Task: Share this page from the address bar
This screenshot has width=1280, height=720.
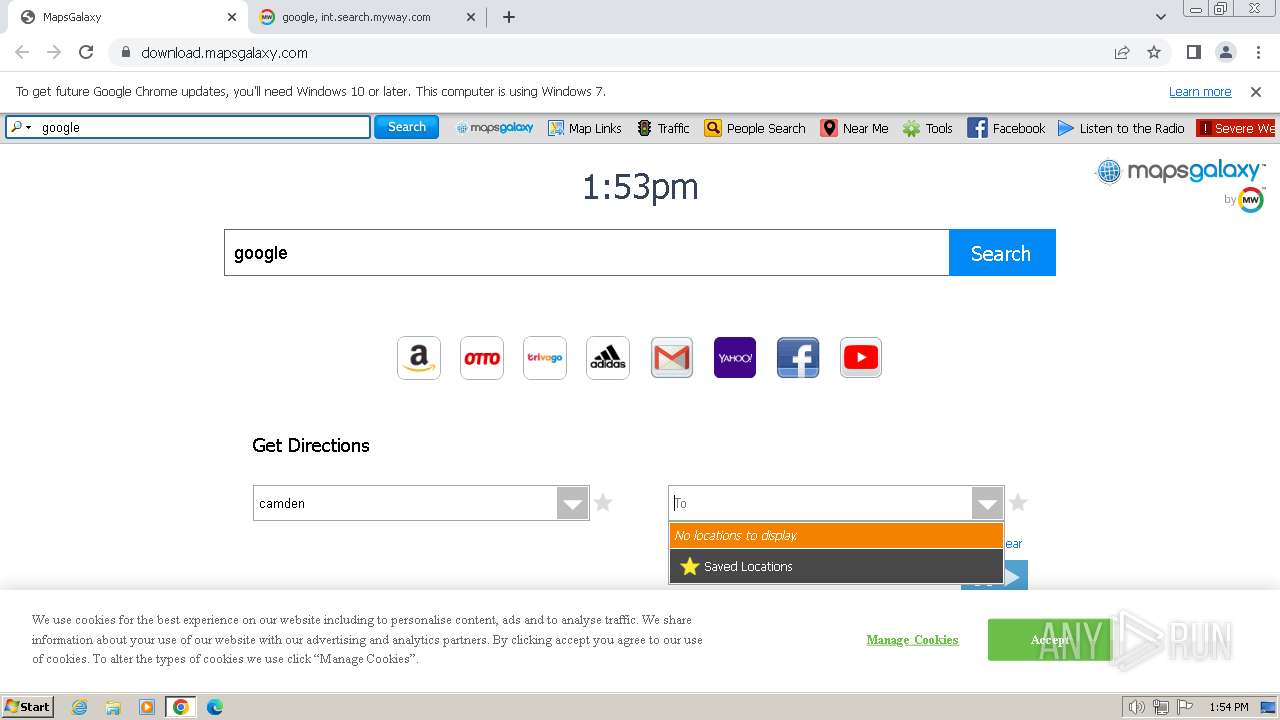Action: pos(1122,52)
